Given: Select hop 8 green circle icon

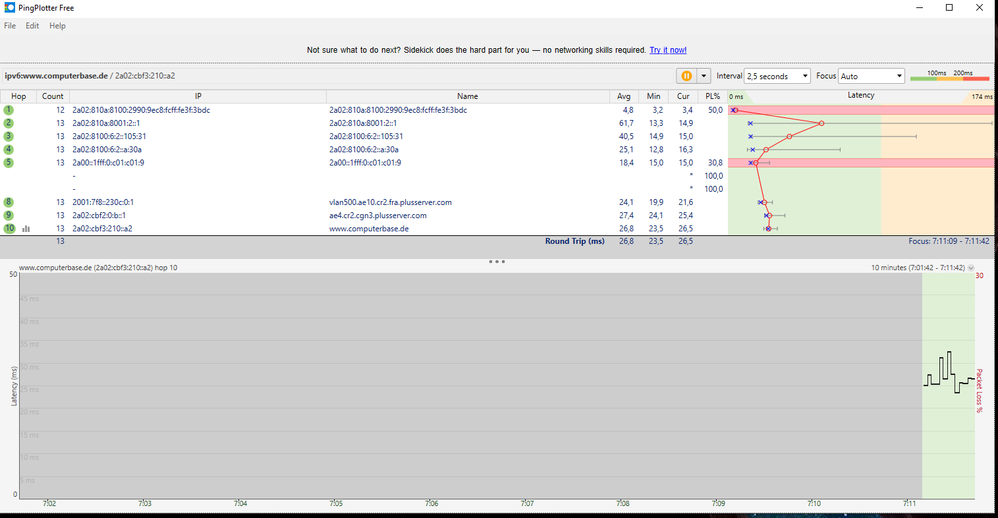Looking at the screenshot, I should pyautogui.click(x=8, y=202).
